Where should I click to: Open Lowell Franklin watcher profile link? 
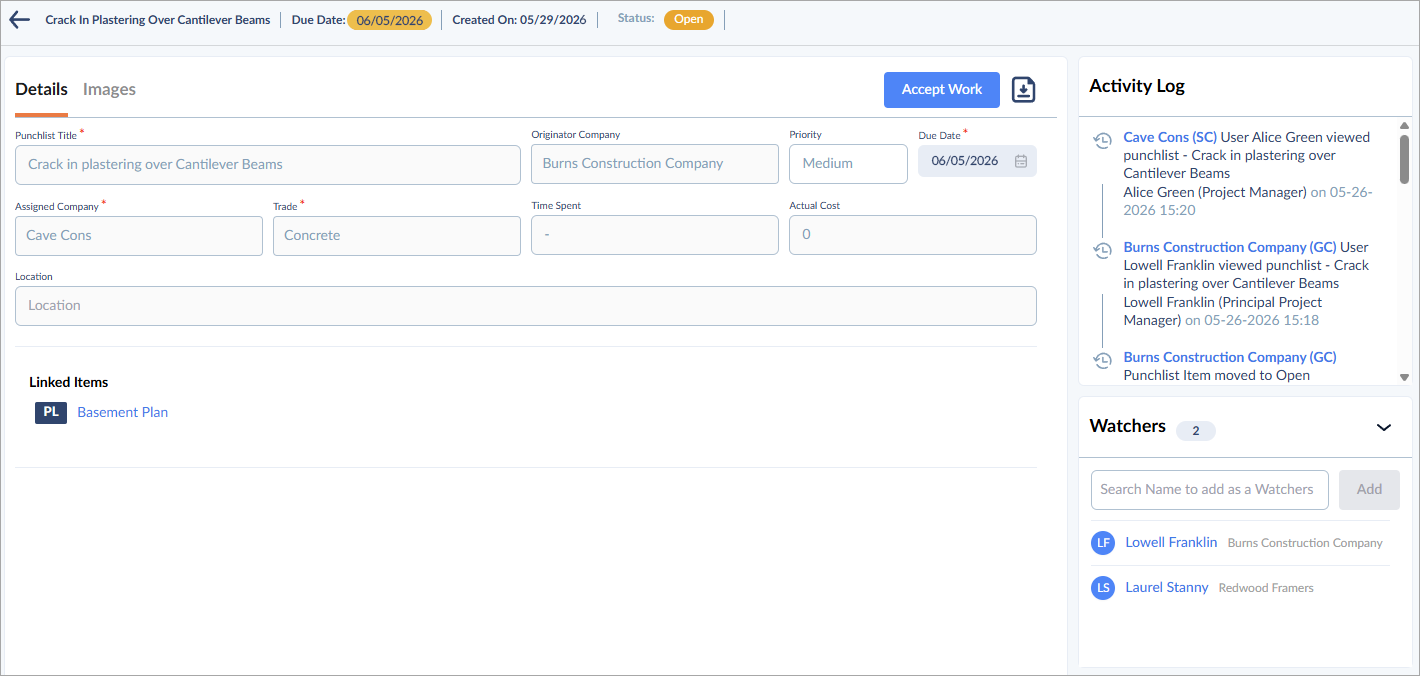(1171, 543)
